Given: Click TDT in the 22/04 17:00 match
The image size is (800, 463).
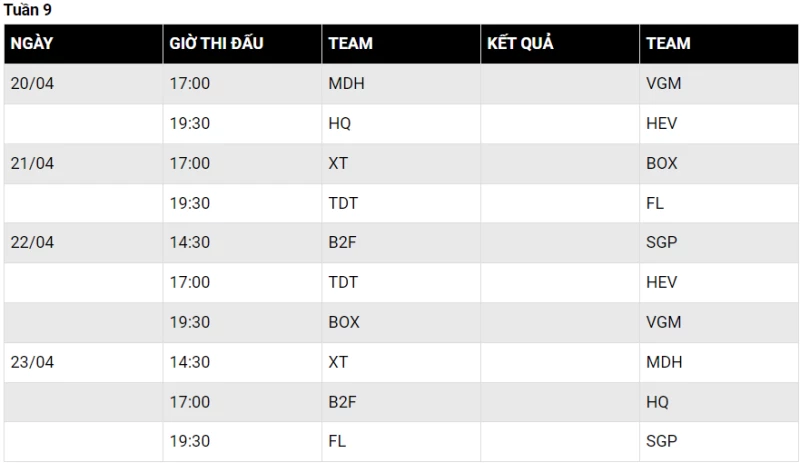Looking at the screenshot, I should point(343,283).
